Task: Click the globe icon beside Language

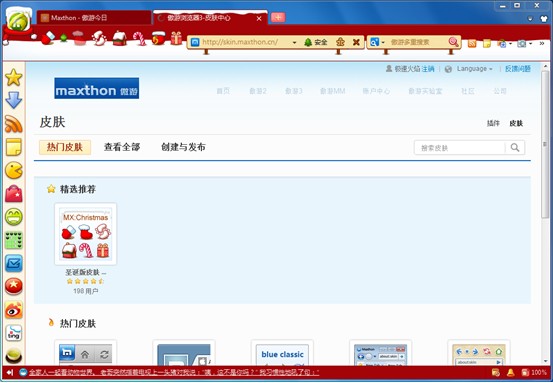Action: [448, 69]
